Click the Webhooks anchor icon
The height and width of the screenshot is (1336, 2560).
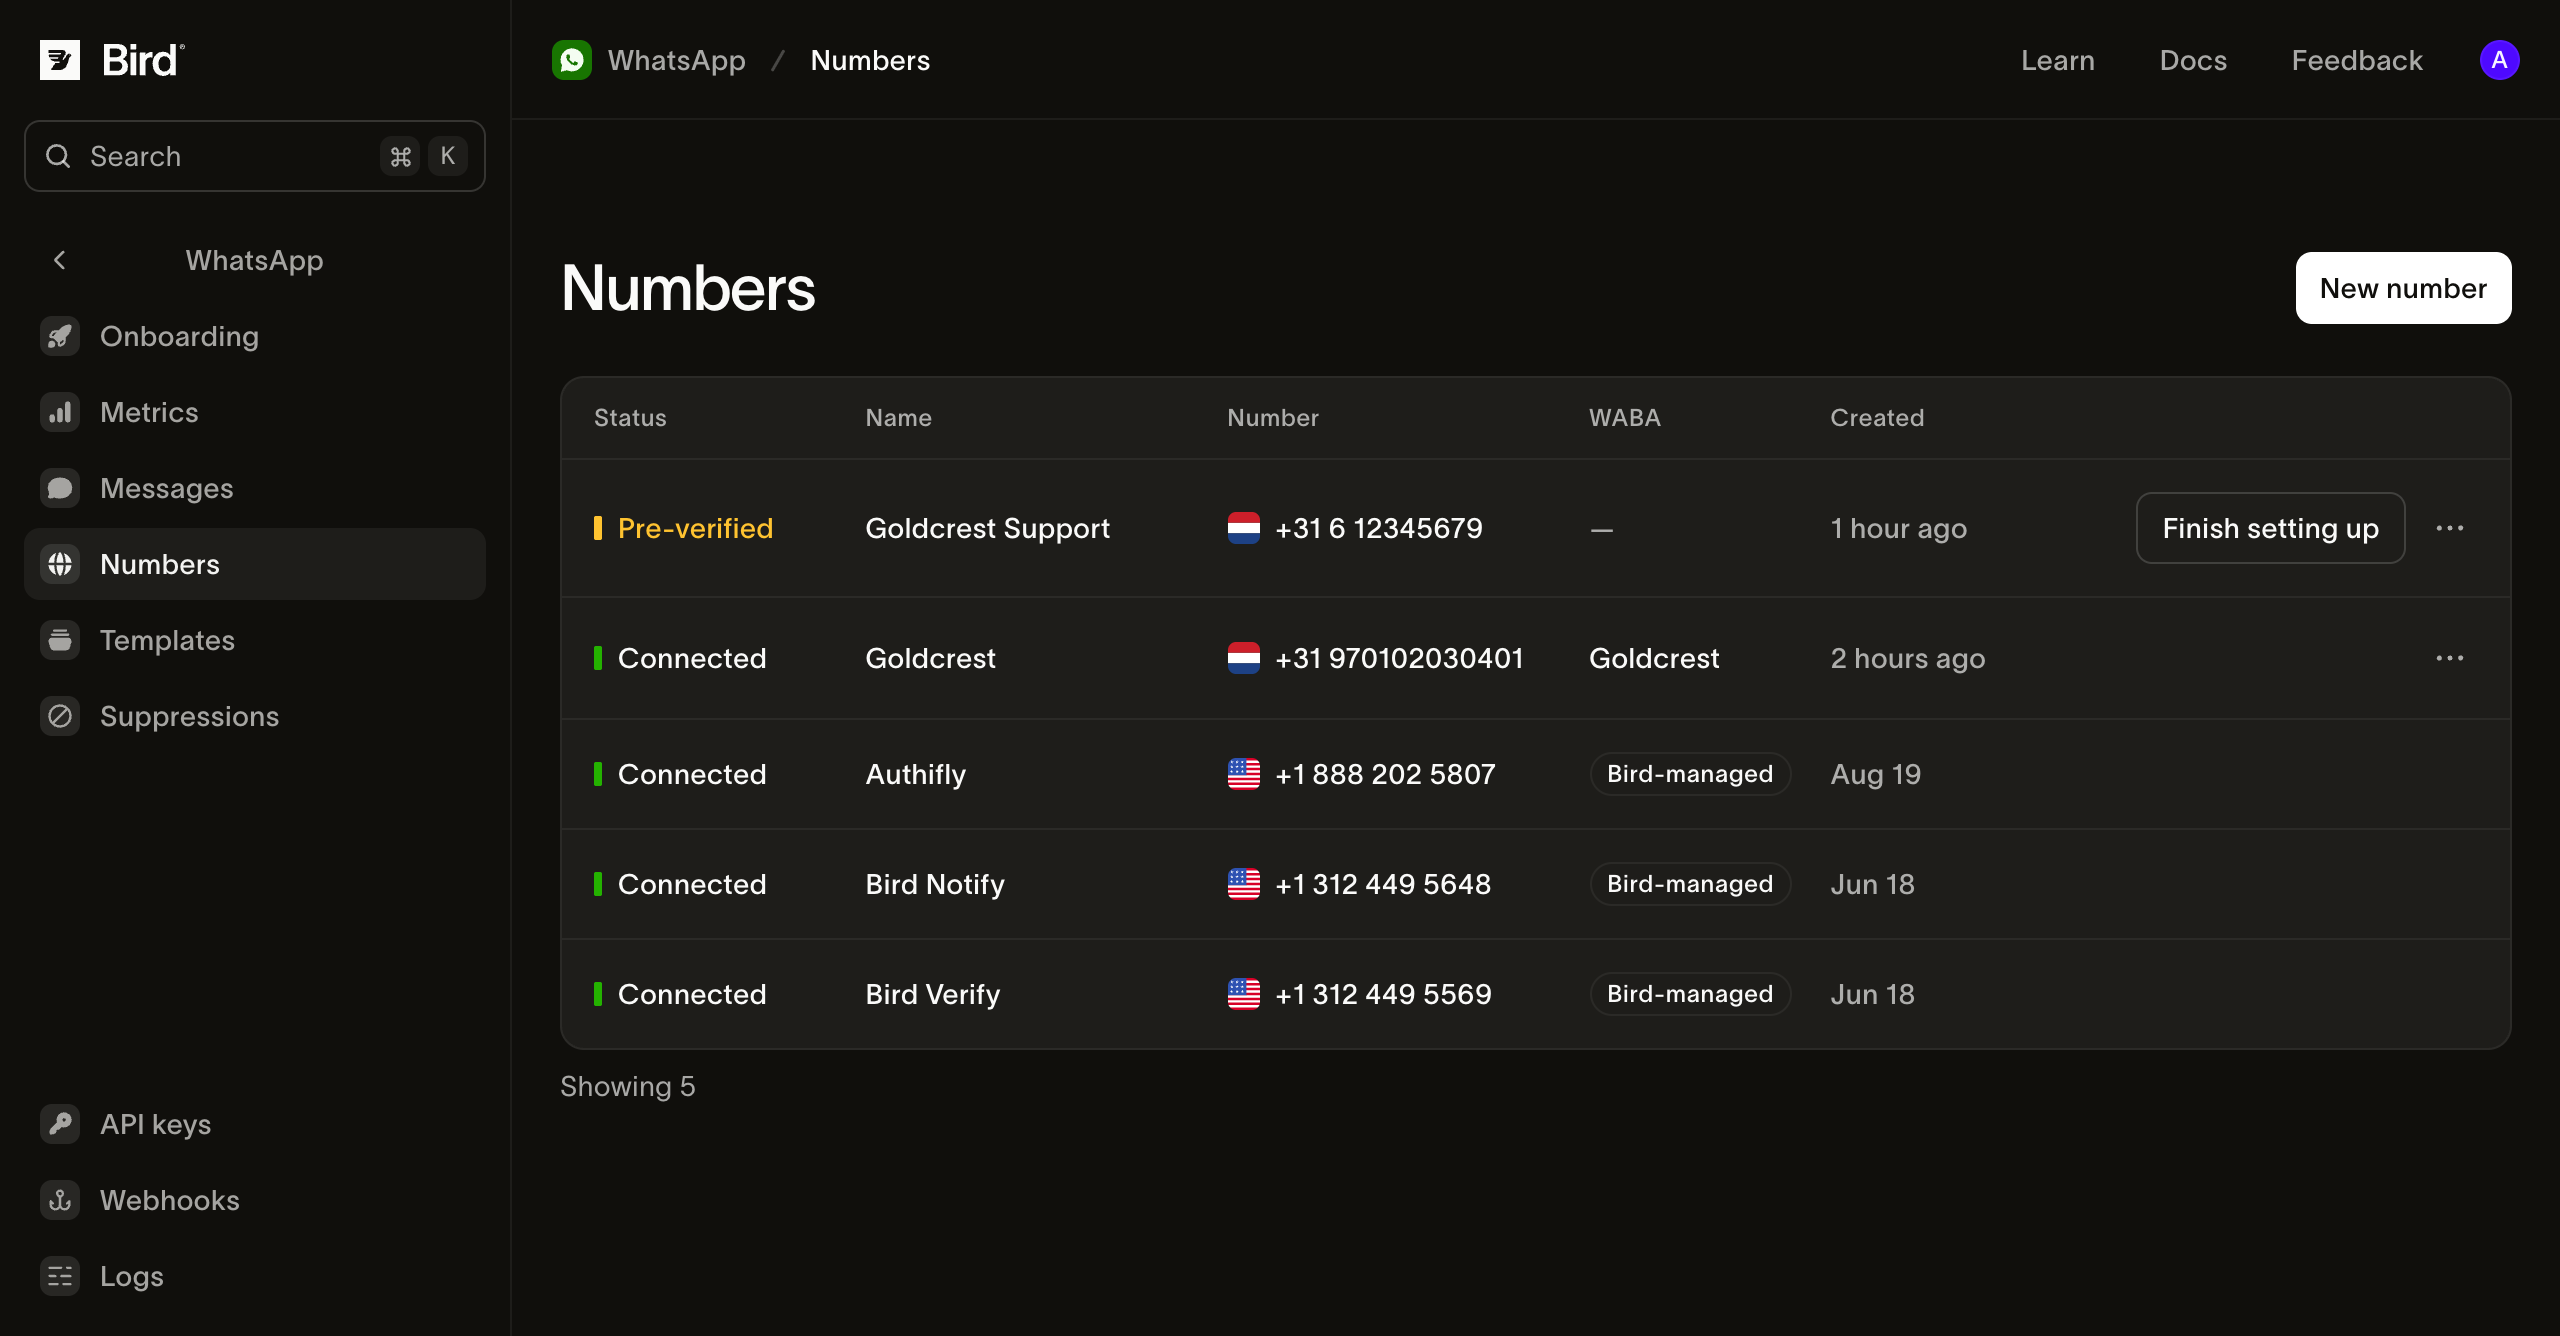60,1200
